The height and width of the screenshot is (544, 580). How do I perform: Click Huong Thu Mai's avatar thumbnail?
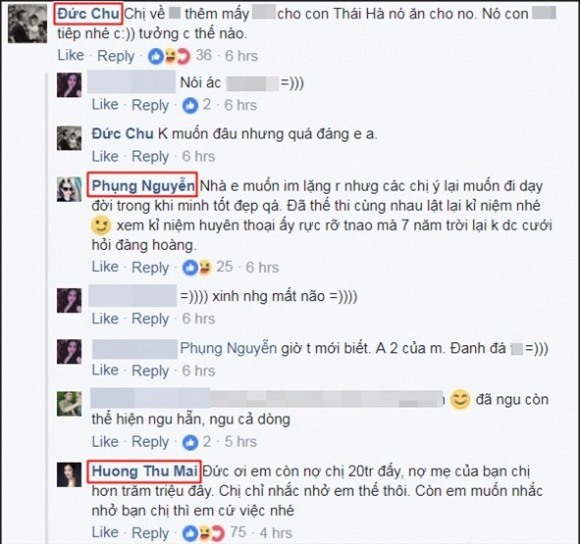click(x=69, y=474)
